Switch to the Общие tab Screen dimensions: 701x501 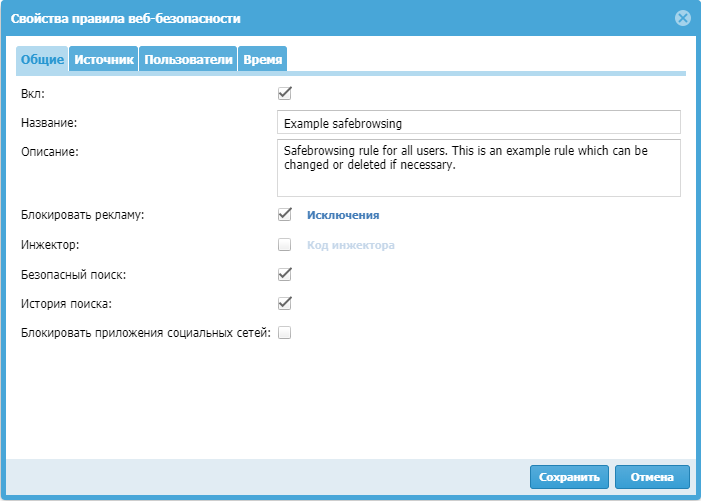(43, 60)
